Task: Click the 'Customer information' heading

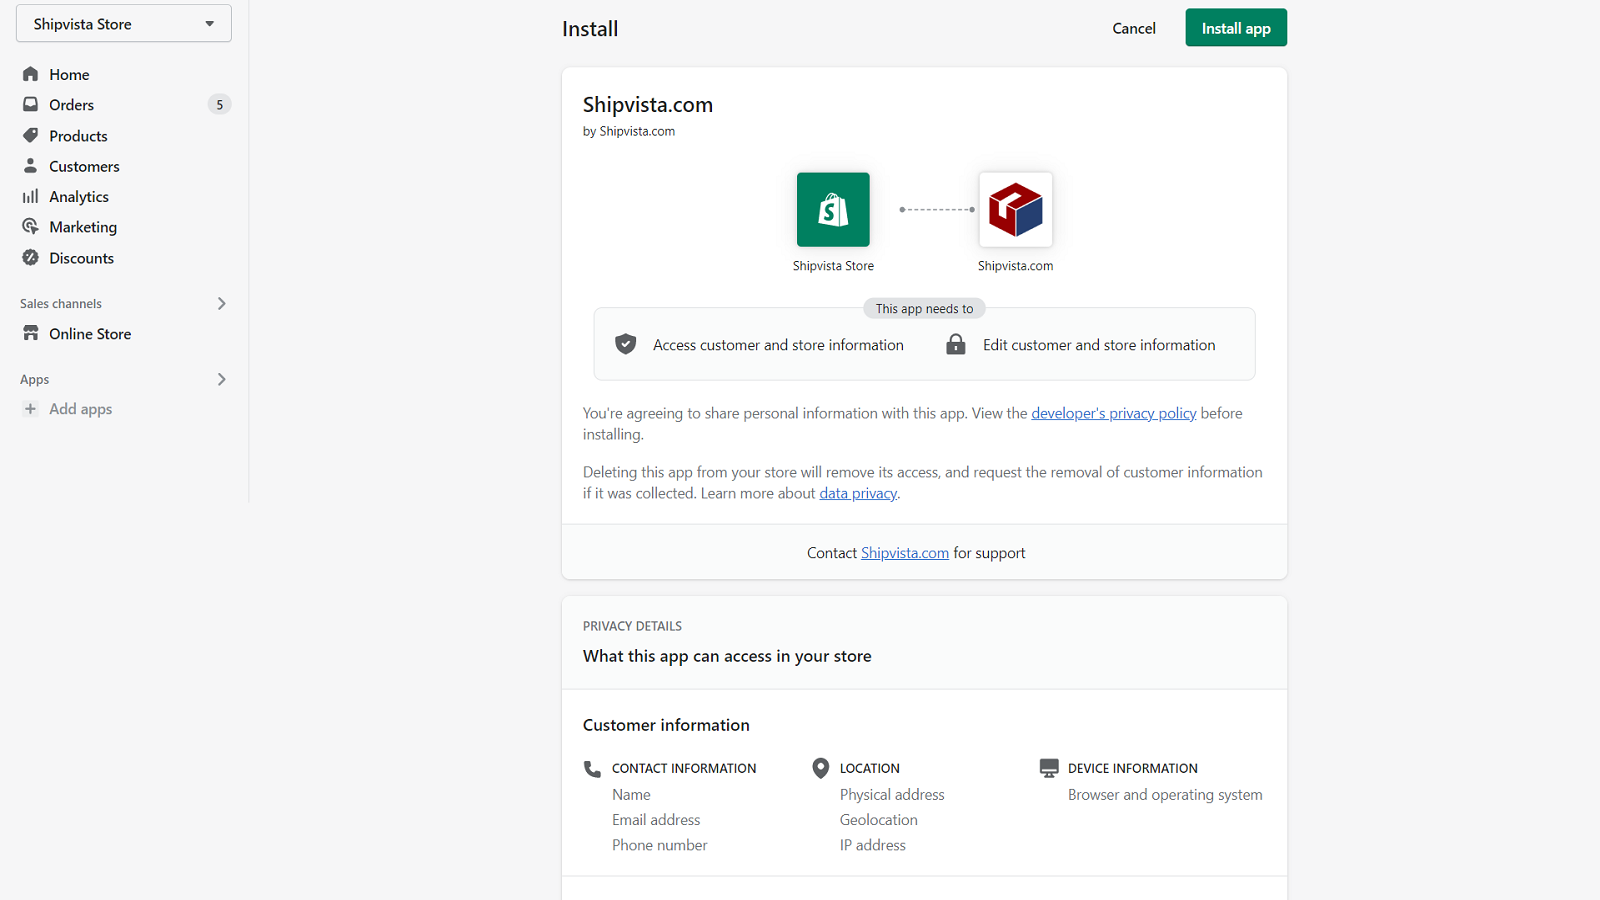Action: pyautogui.click(x=666, y=725)
